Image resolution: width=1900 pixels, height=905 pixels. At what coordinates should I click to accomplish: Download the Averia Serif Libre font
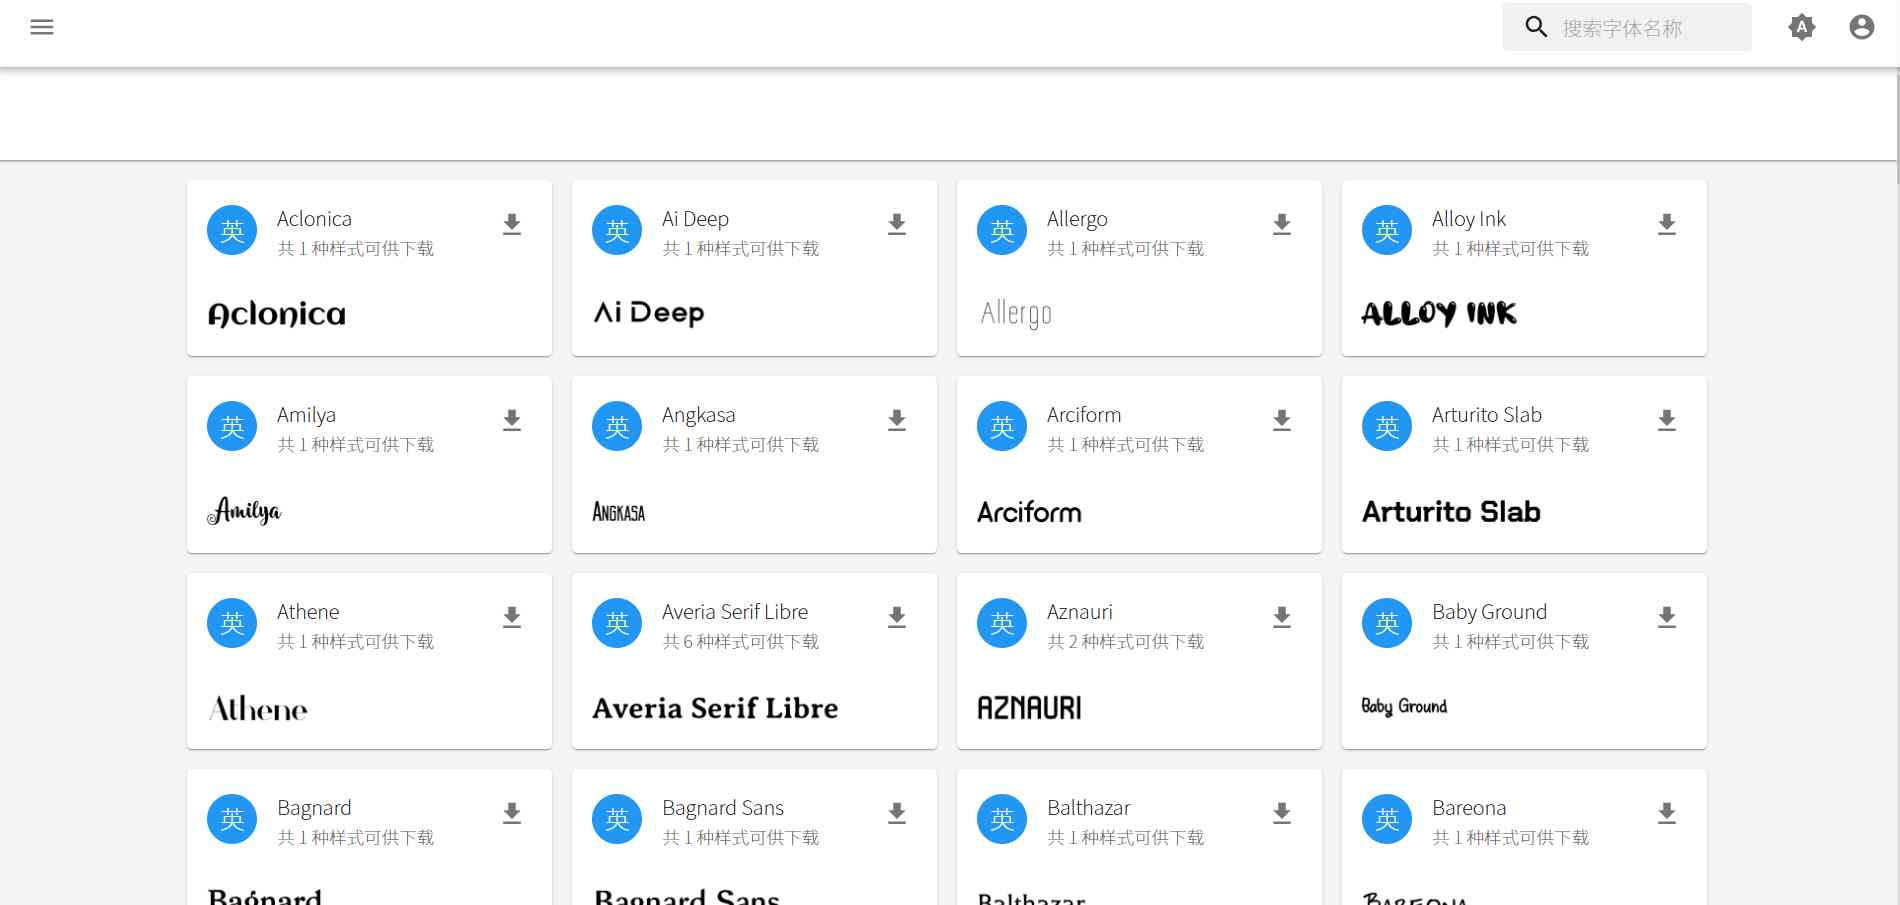(x=897, y=617)
